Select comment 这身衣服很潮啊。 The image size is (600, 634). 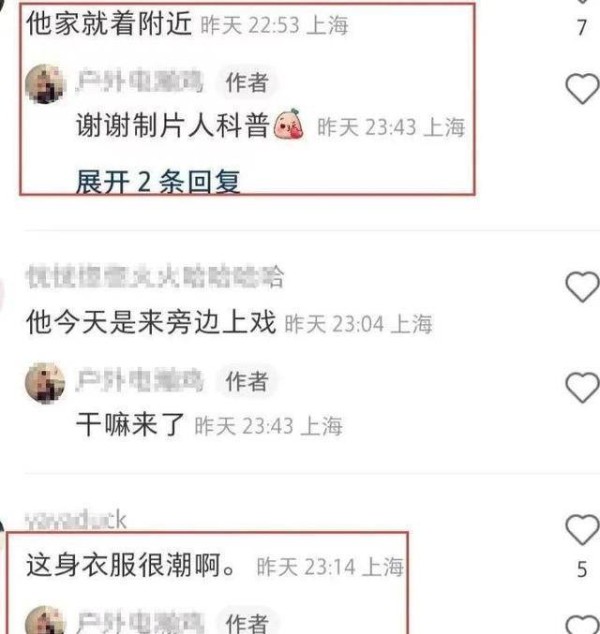pos(132,565)
